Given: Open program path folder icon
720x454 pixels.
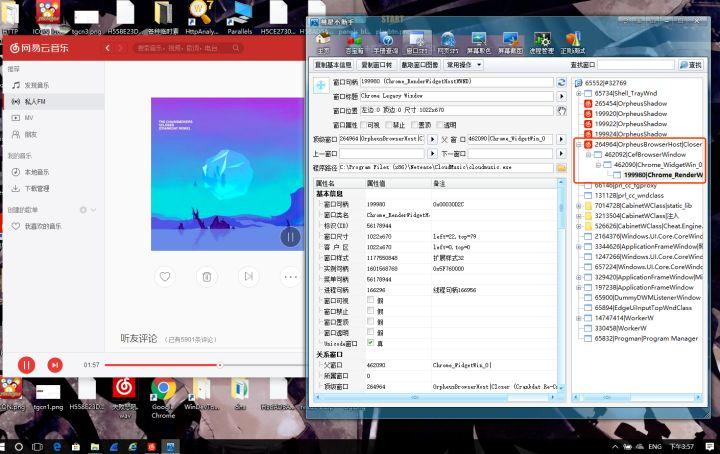Looking at the screenshot, I should click(x=561, y=168).
